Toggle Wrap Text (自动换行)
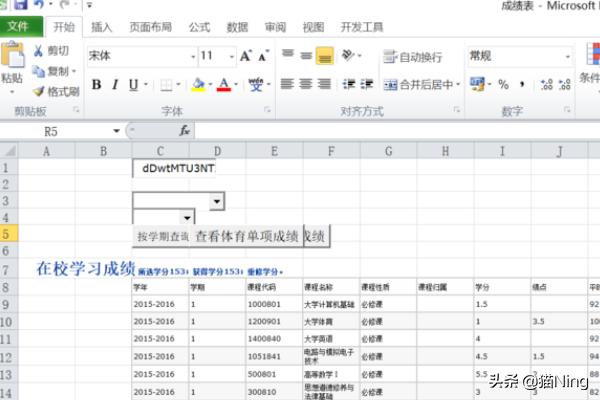600x400 pixels. [411, 57]
